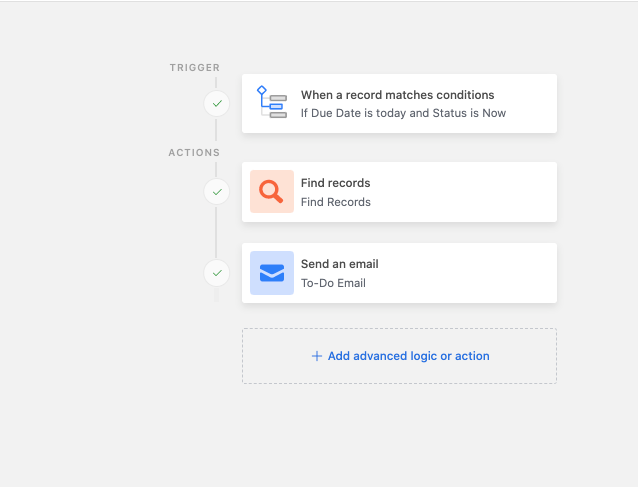
Task: Select the 'Send an email' action title
Action: pyautogui.click(x=340, y=264)
